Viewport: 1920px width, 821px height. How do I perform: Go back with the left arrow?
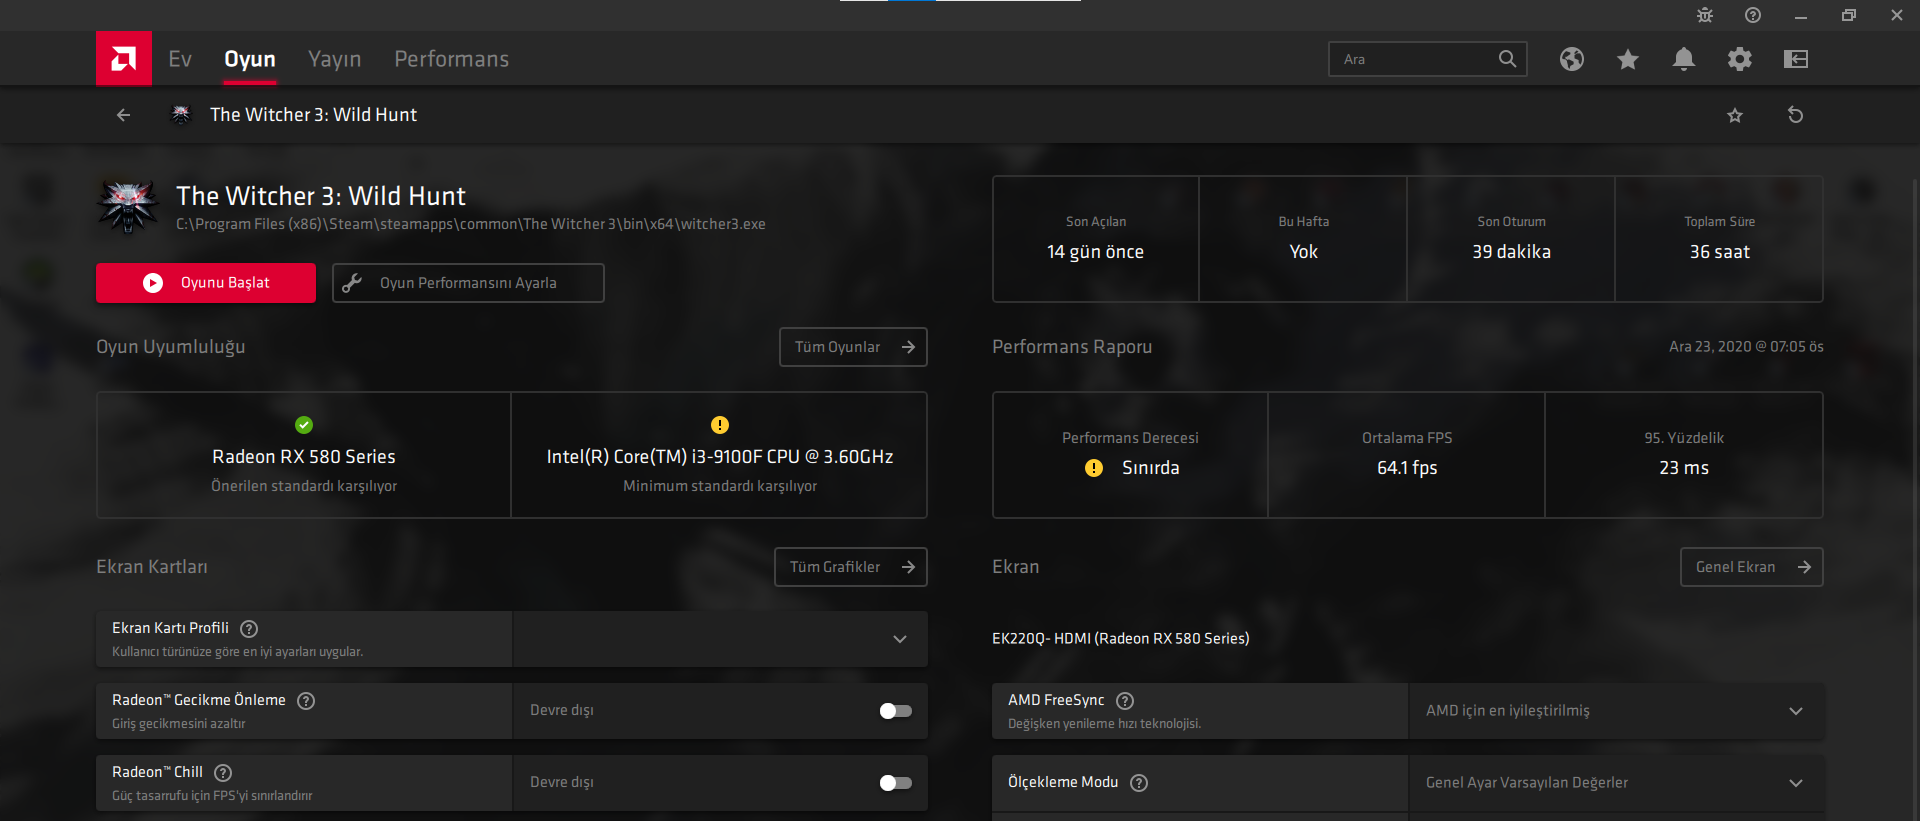[x=123, y=115]
